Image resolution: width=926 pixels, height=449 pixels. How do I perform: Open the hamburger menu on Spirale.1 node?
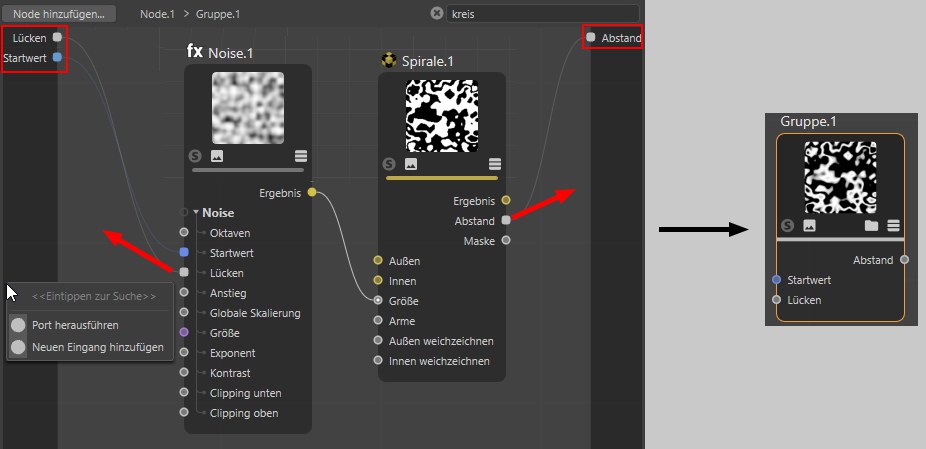[x=494, y=165]
